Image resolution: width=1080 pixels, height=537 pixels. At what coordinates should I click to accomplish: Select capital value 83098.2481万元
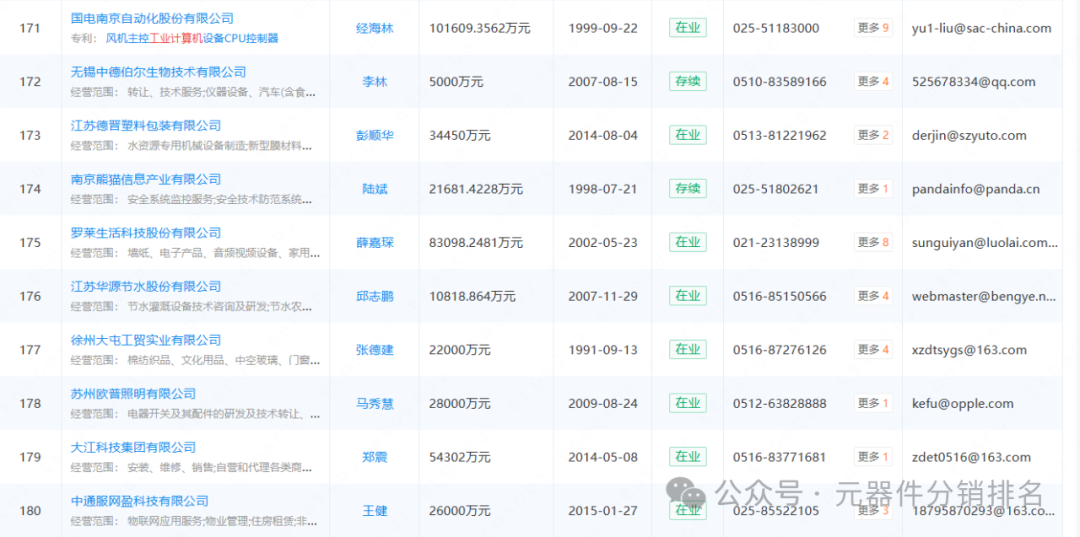pos(476,243)
